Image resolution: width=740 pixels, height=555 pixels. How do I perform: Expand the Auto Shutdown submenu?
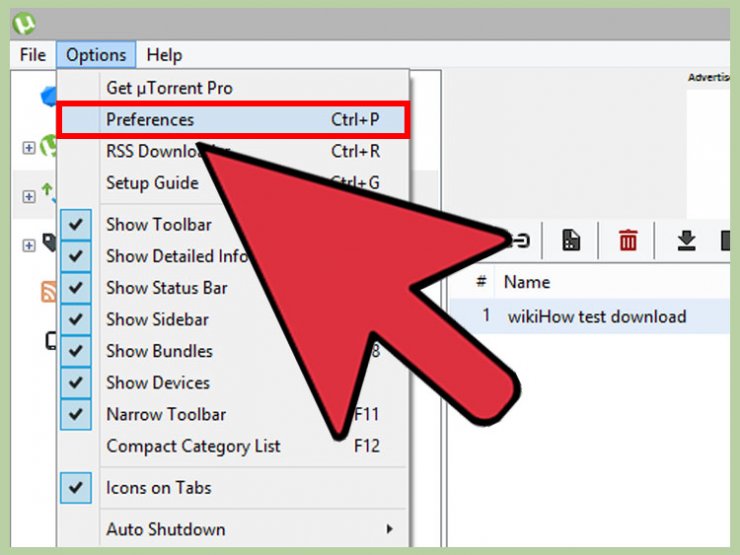[x=233, y=529]
